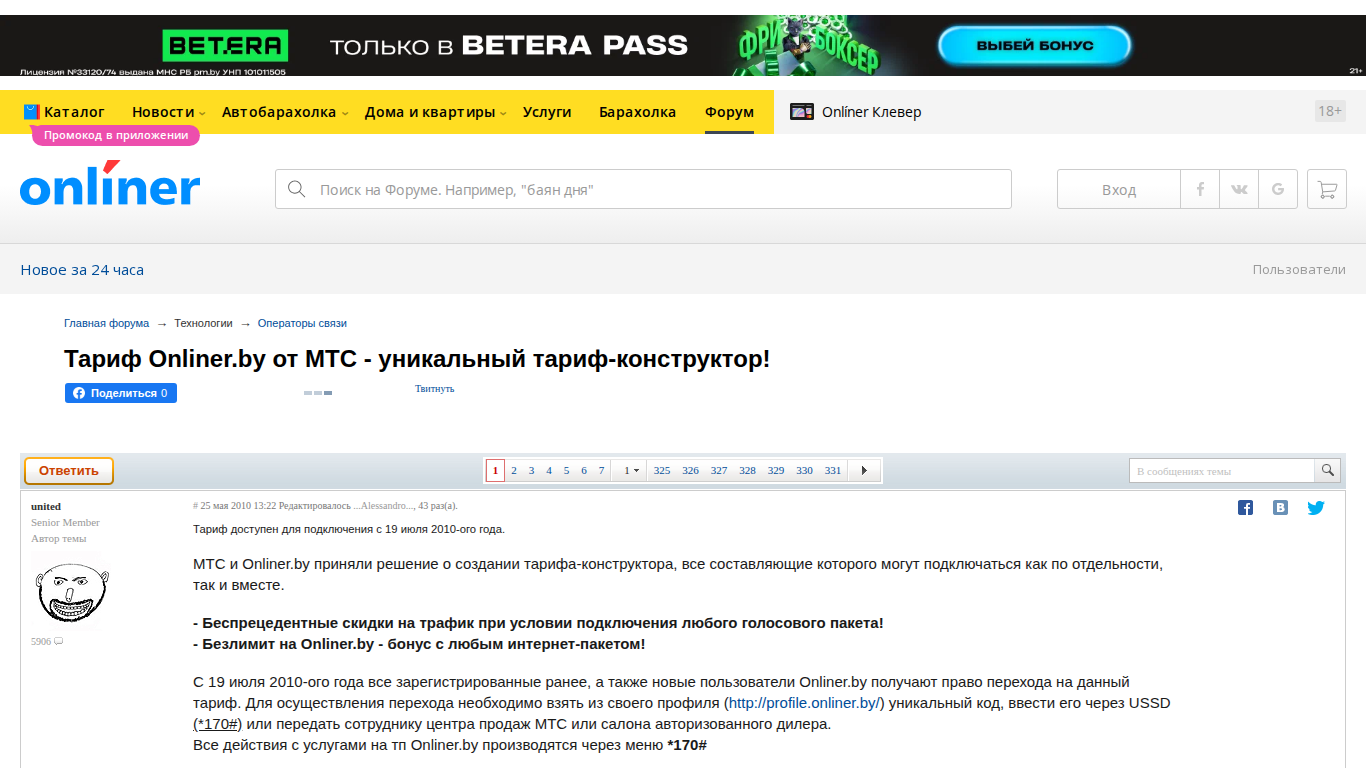Open the Услуги menu item
Viewport: 1366px width, 768px height.
(547, 112)
